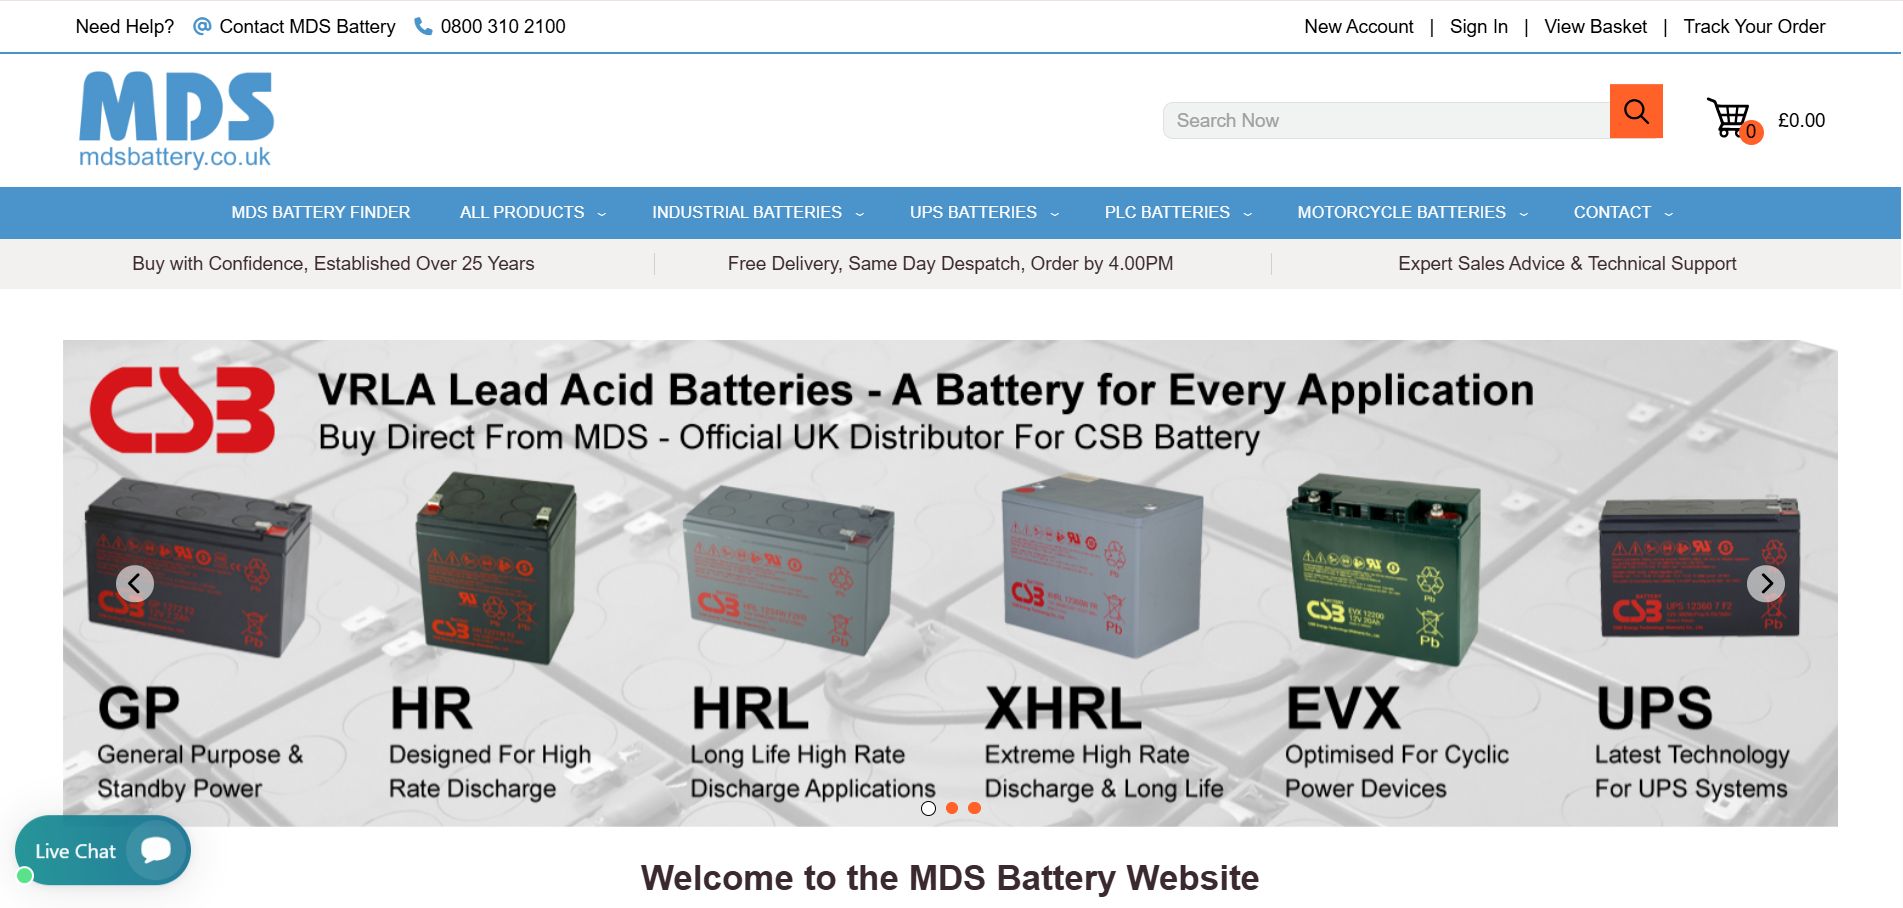Advance the carousel with the right arrow

(1767, 583)
